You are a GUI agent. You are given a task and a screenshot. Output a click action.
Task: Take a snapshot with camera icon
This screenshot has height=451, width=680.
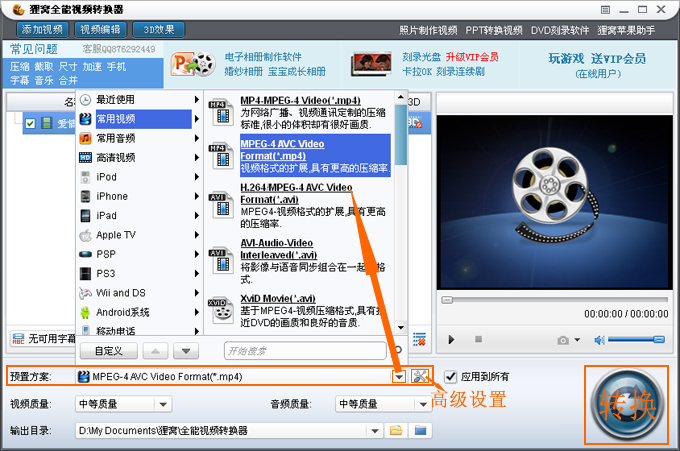tap(563, 340)
